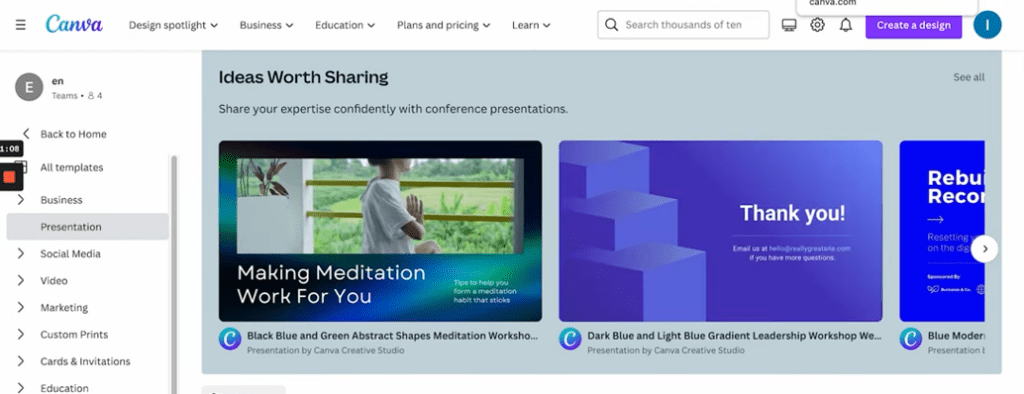Click the search magnifier icon
Viewport: 1024px width, 394px height.
pos(611,25)
